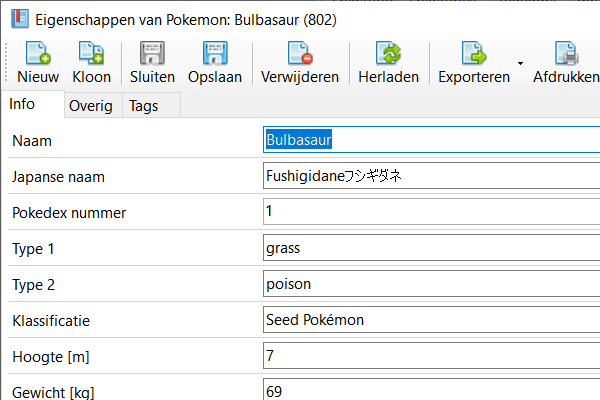Expand the Exporteren dropdown arrow
Viewport: 600px width, 400px height.
click(x=520, y=64)
